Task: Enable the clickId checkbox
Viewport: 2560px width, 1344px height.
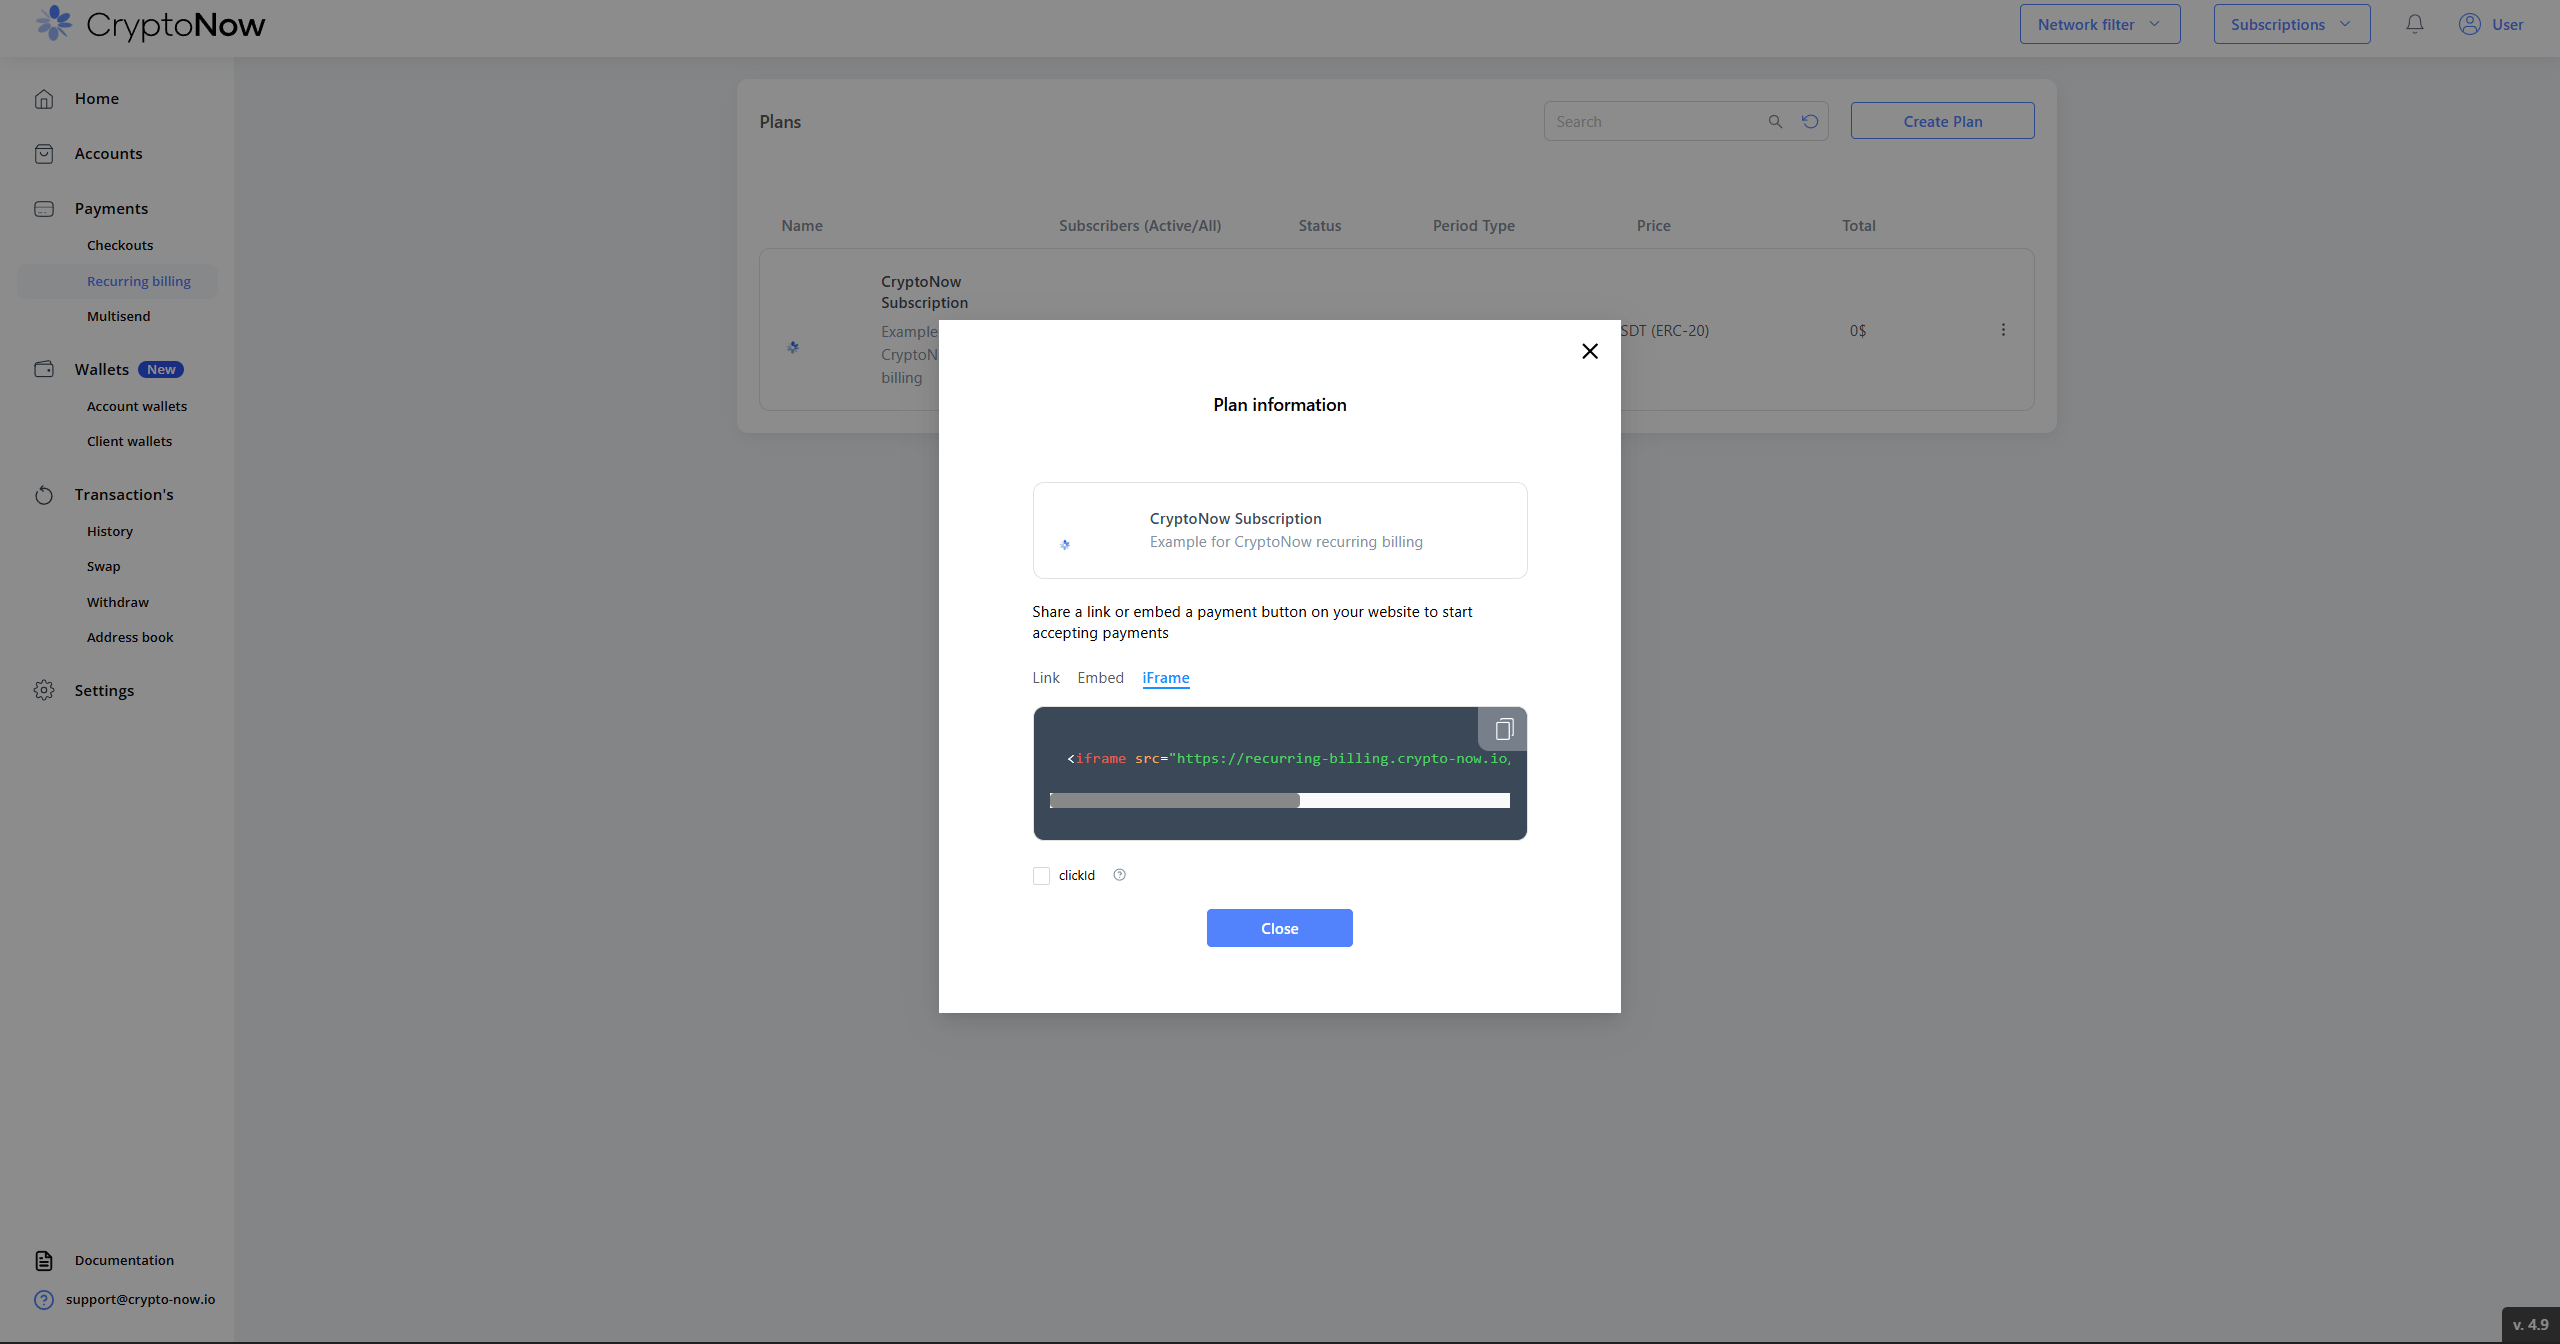Action: coord(1041,876)
